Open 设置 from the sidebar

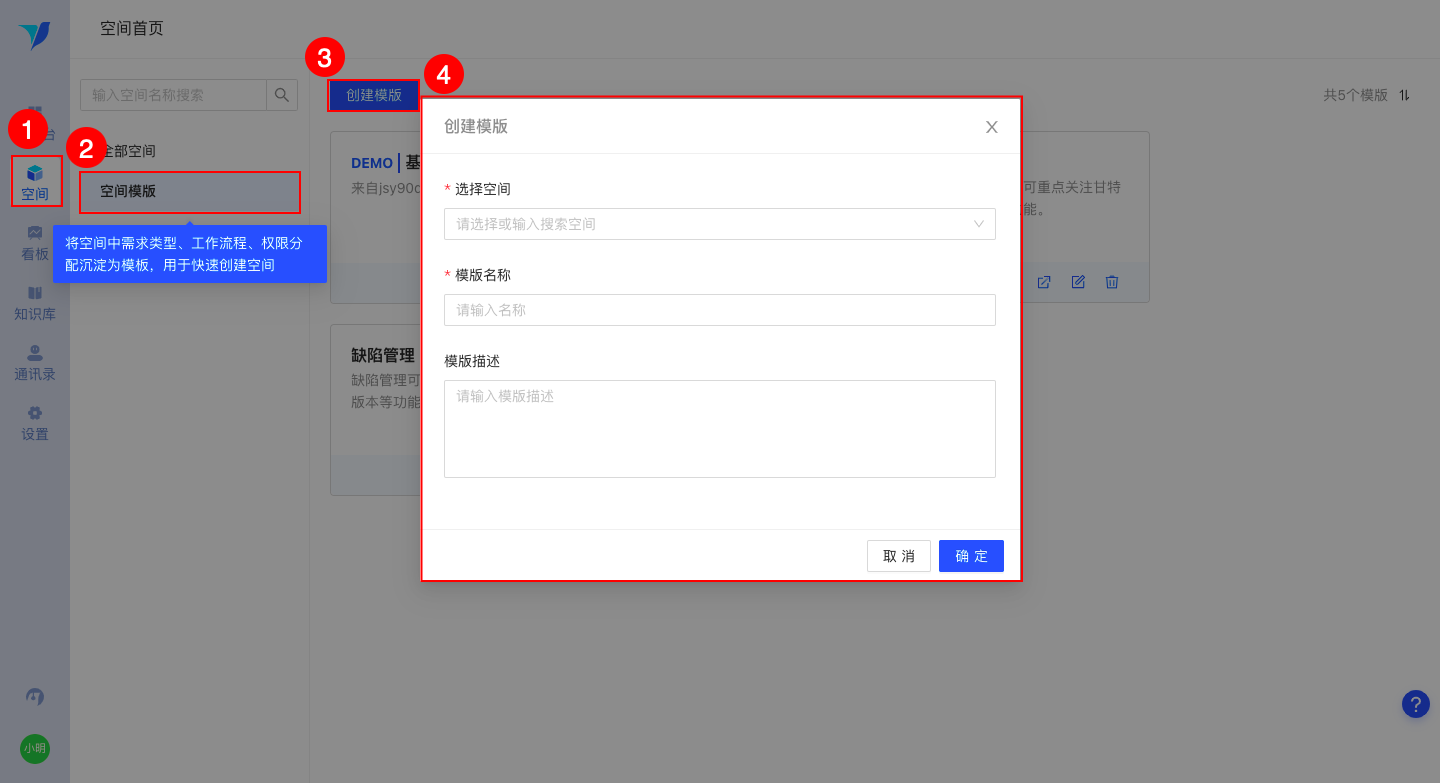(x=35, y=423)
